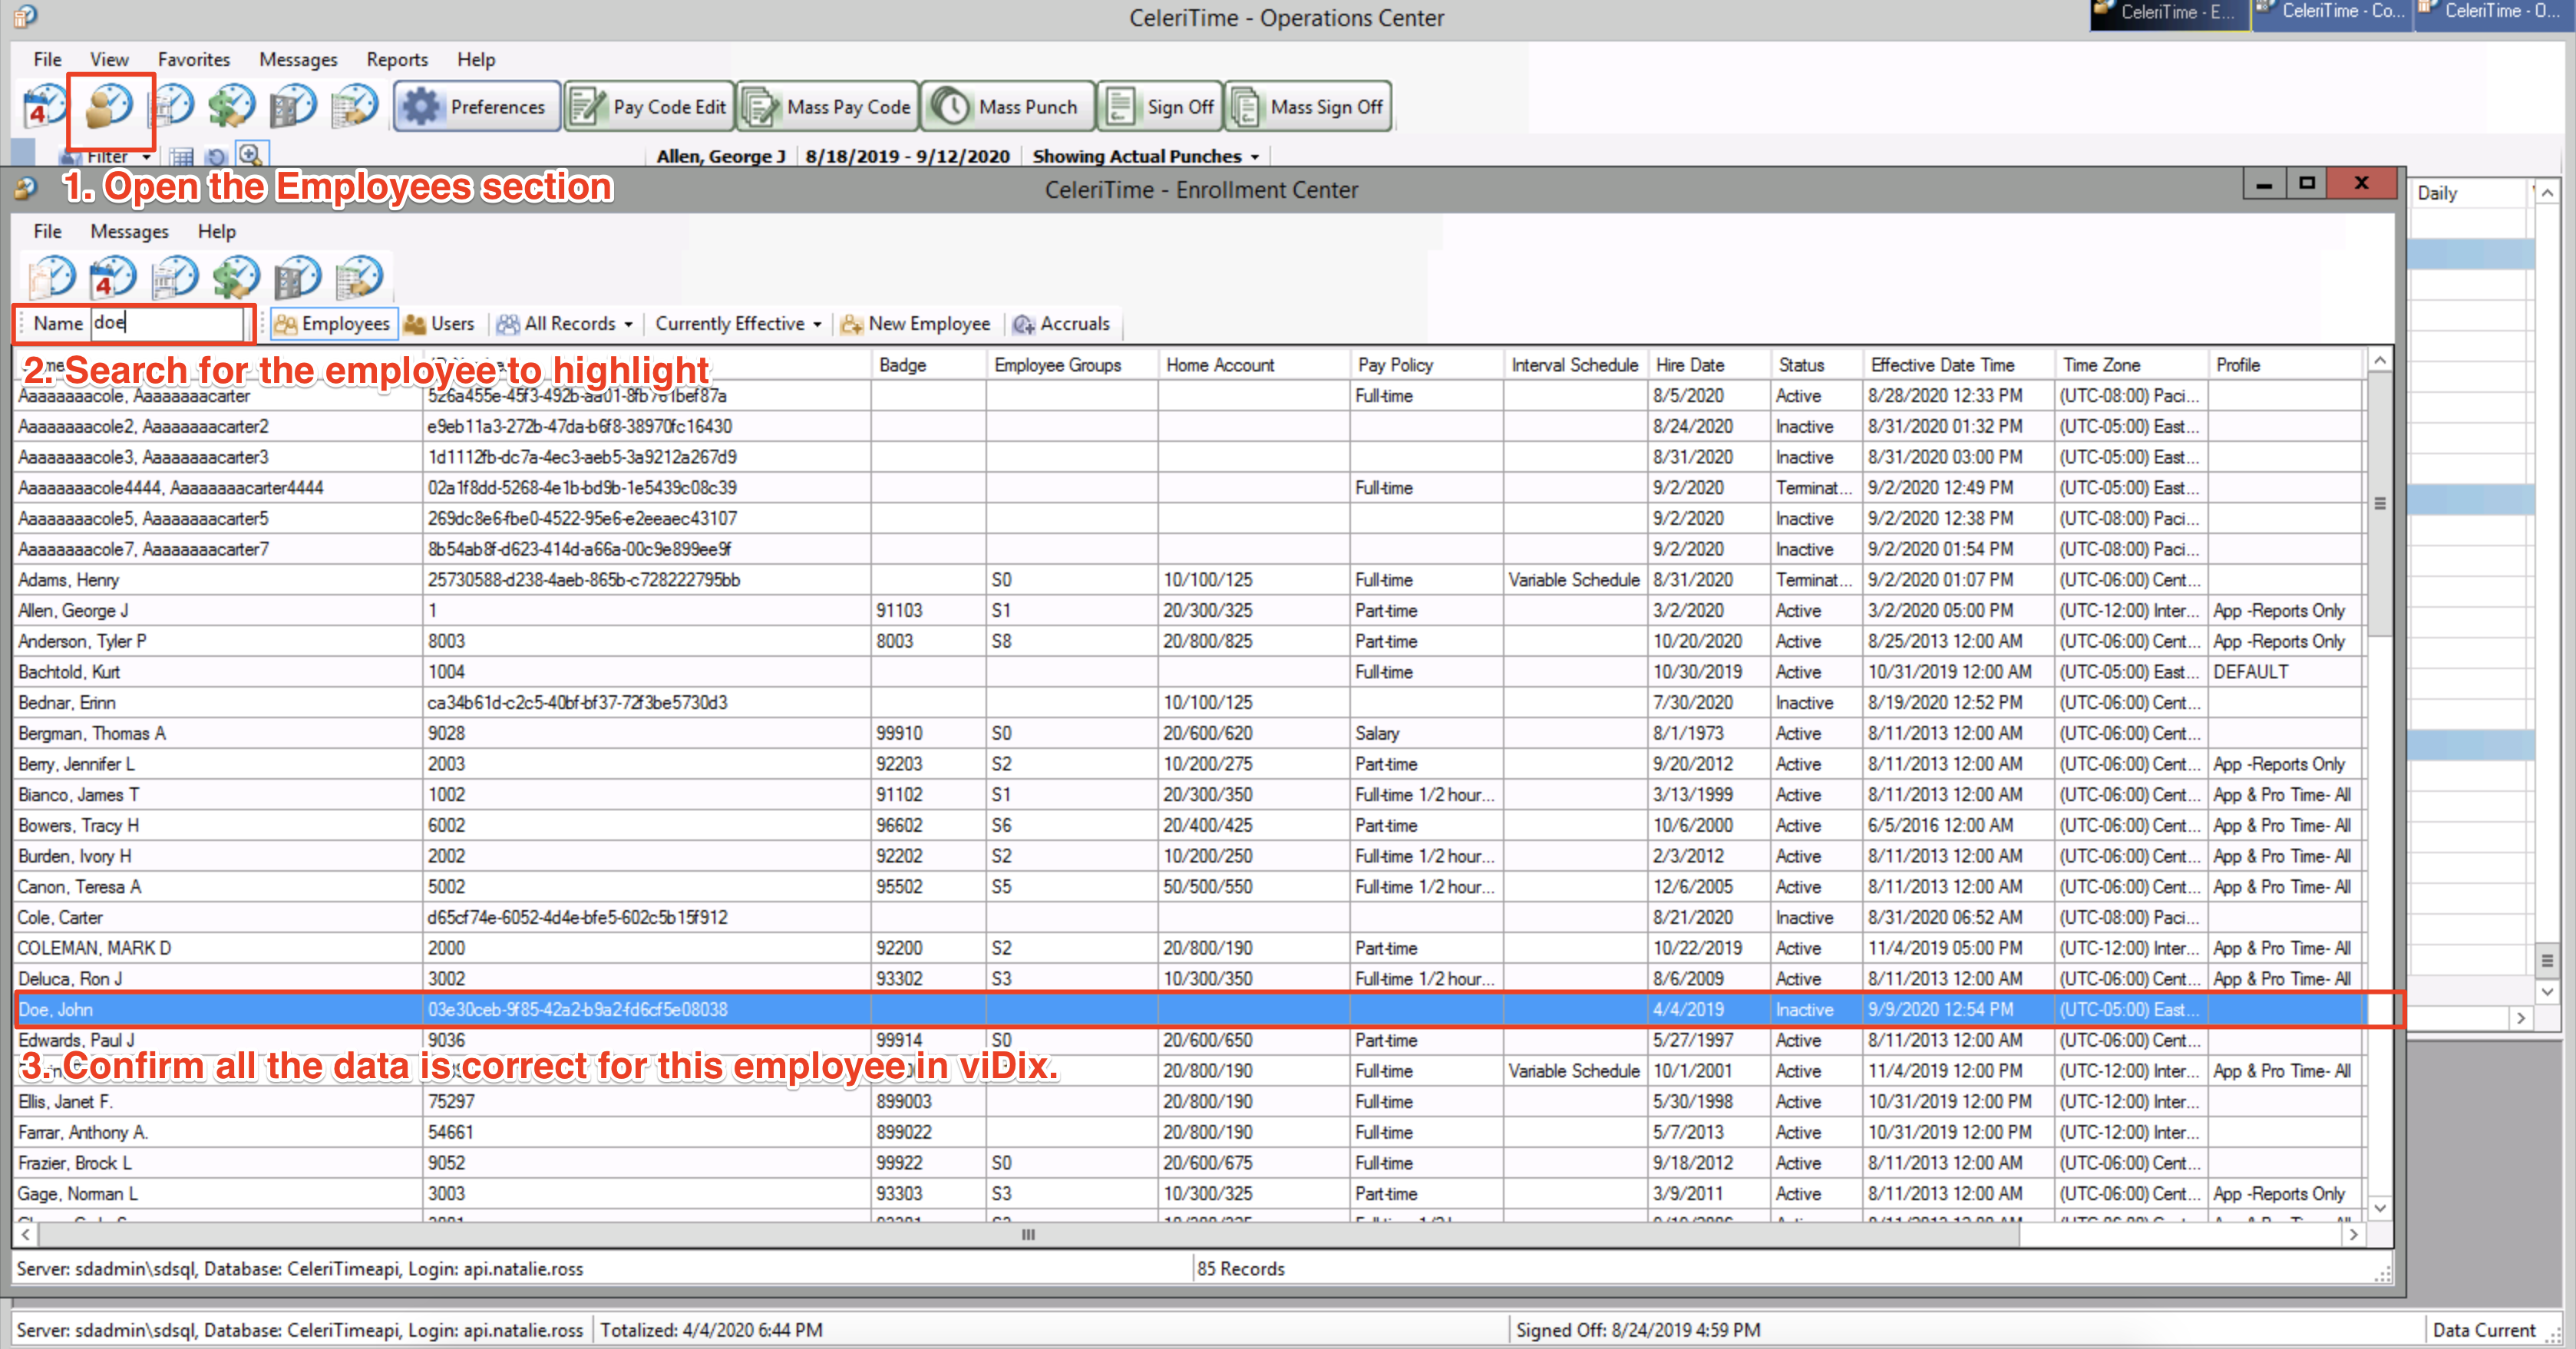
Task: Open the Help menu in Enrollment Center
Action: click(216, 231)
